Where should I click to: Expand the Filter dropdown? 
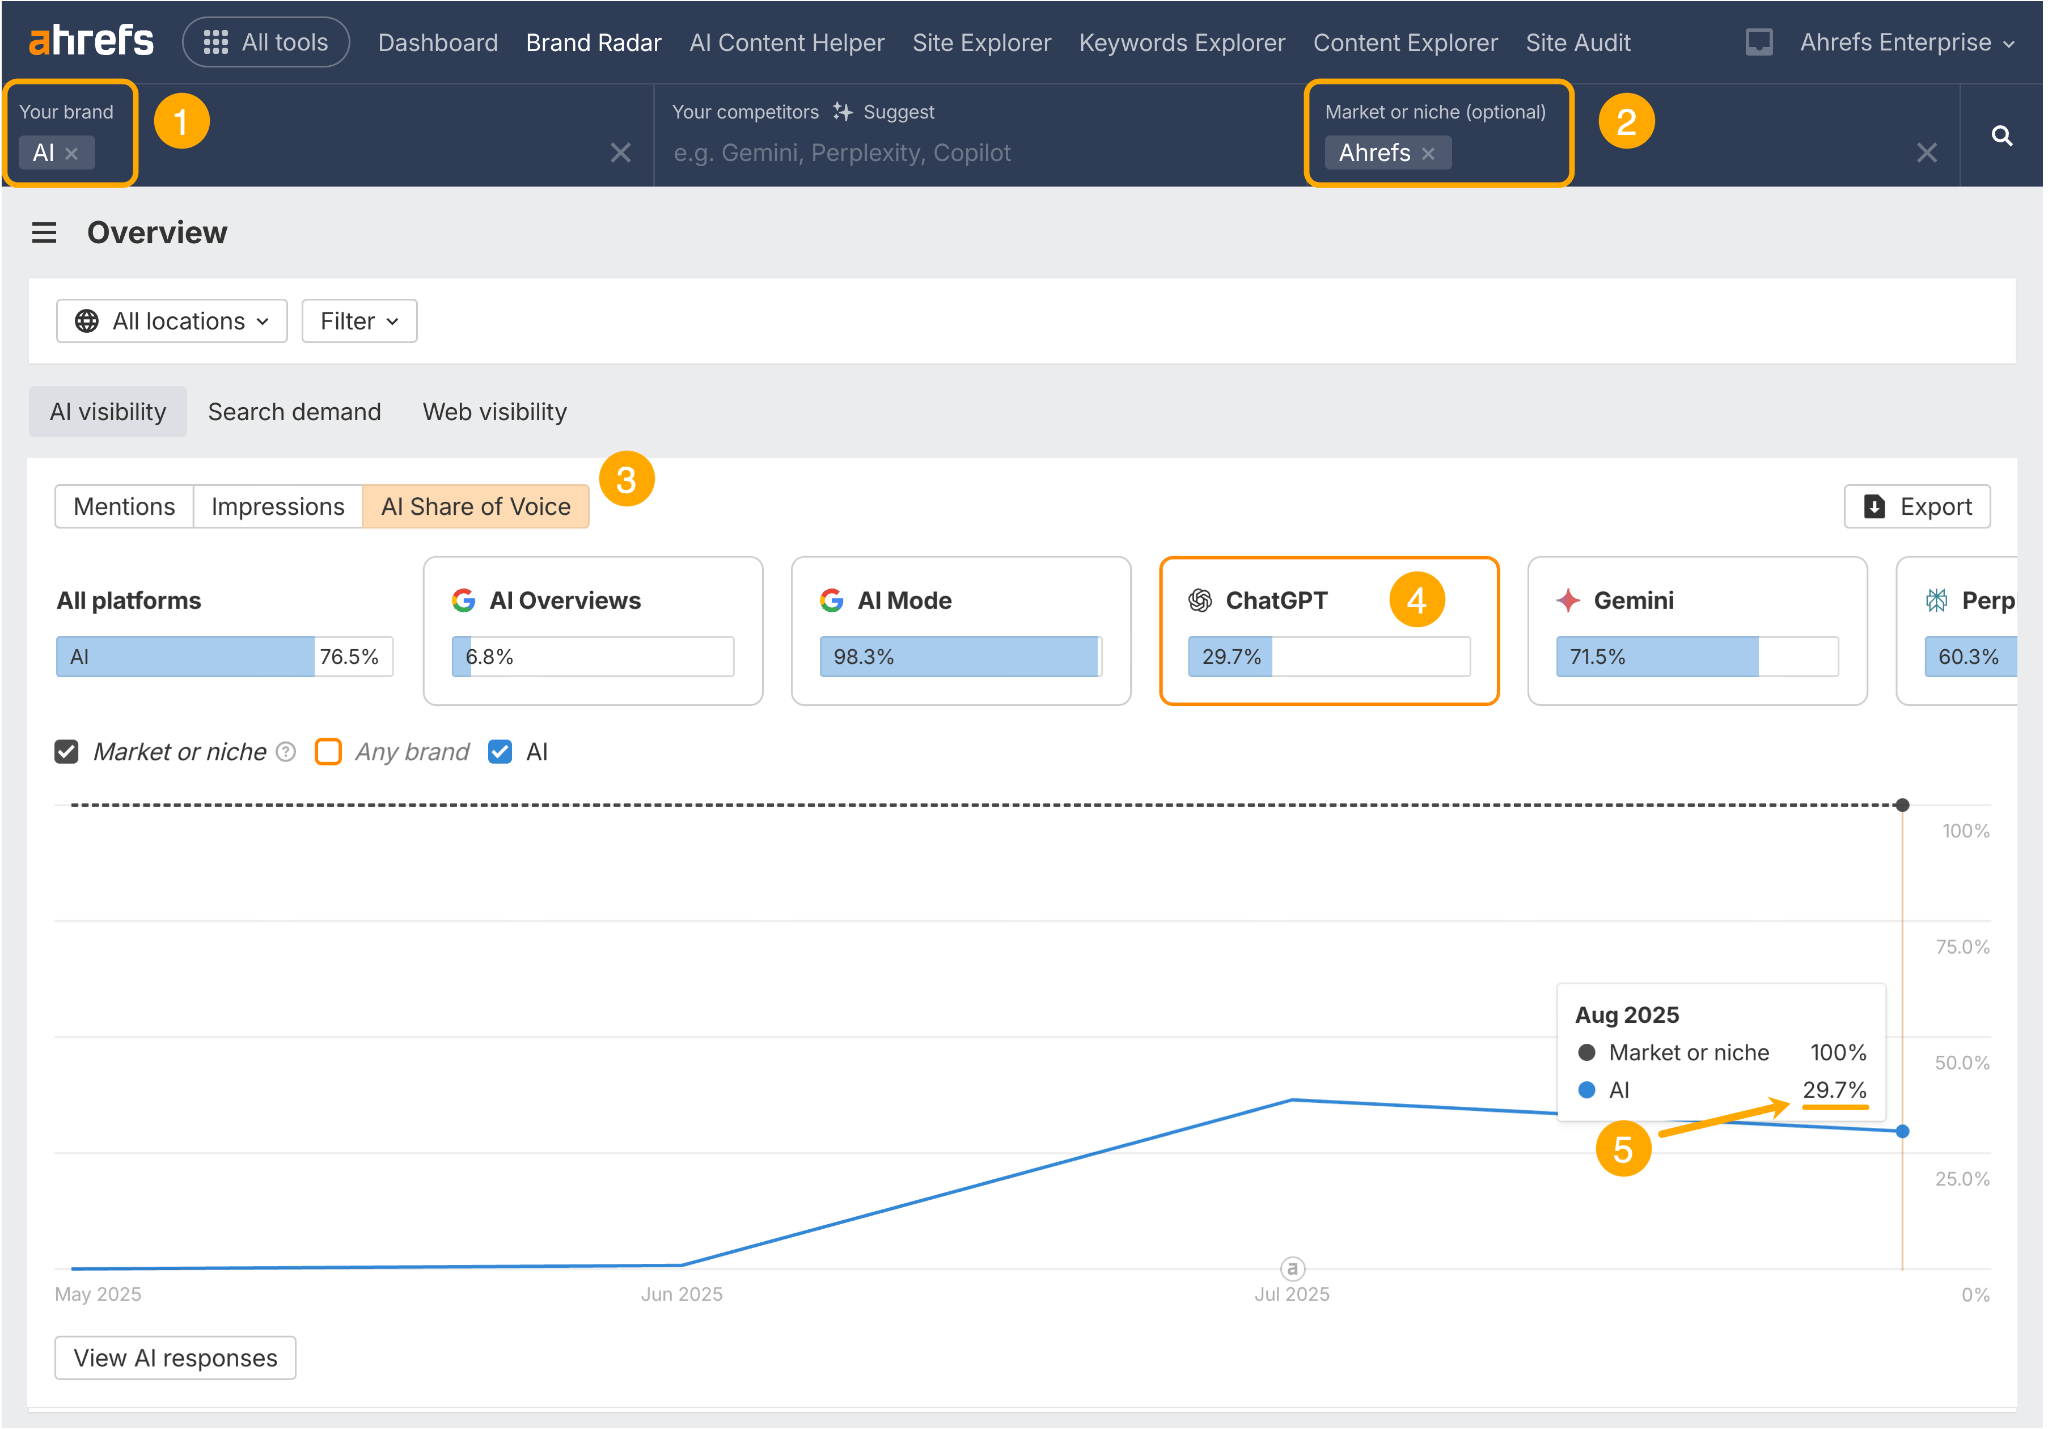tap(358, 321)
